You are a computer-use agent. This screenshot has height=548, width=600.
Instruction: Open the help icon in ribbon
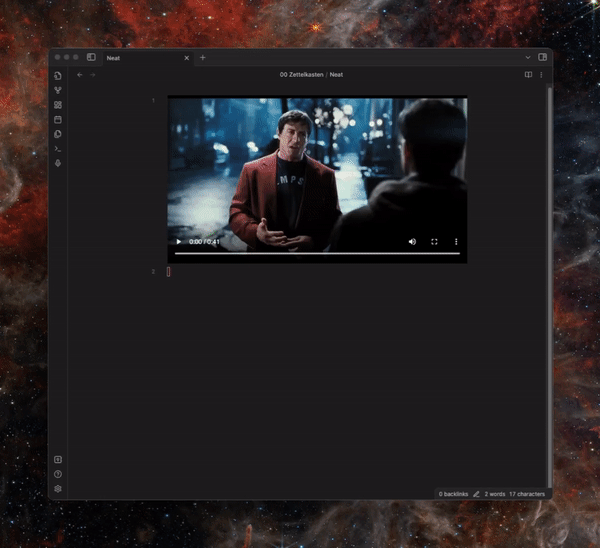(x=58, y=474)
